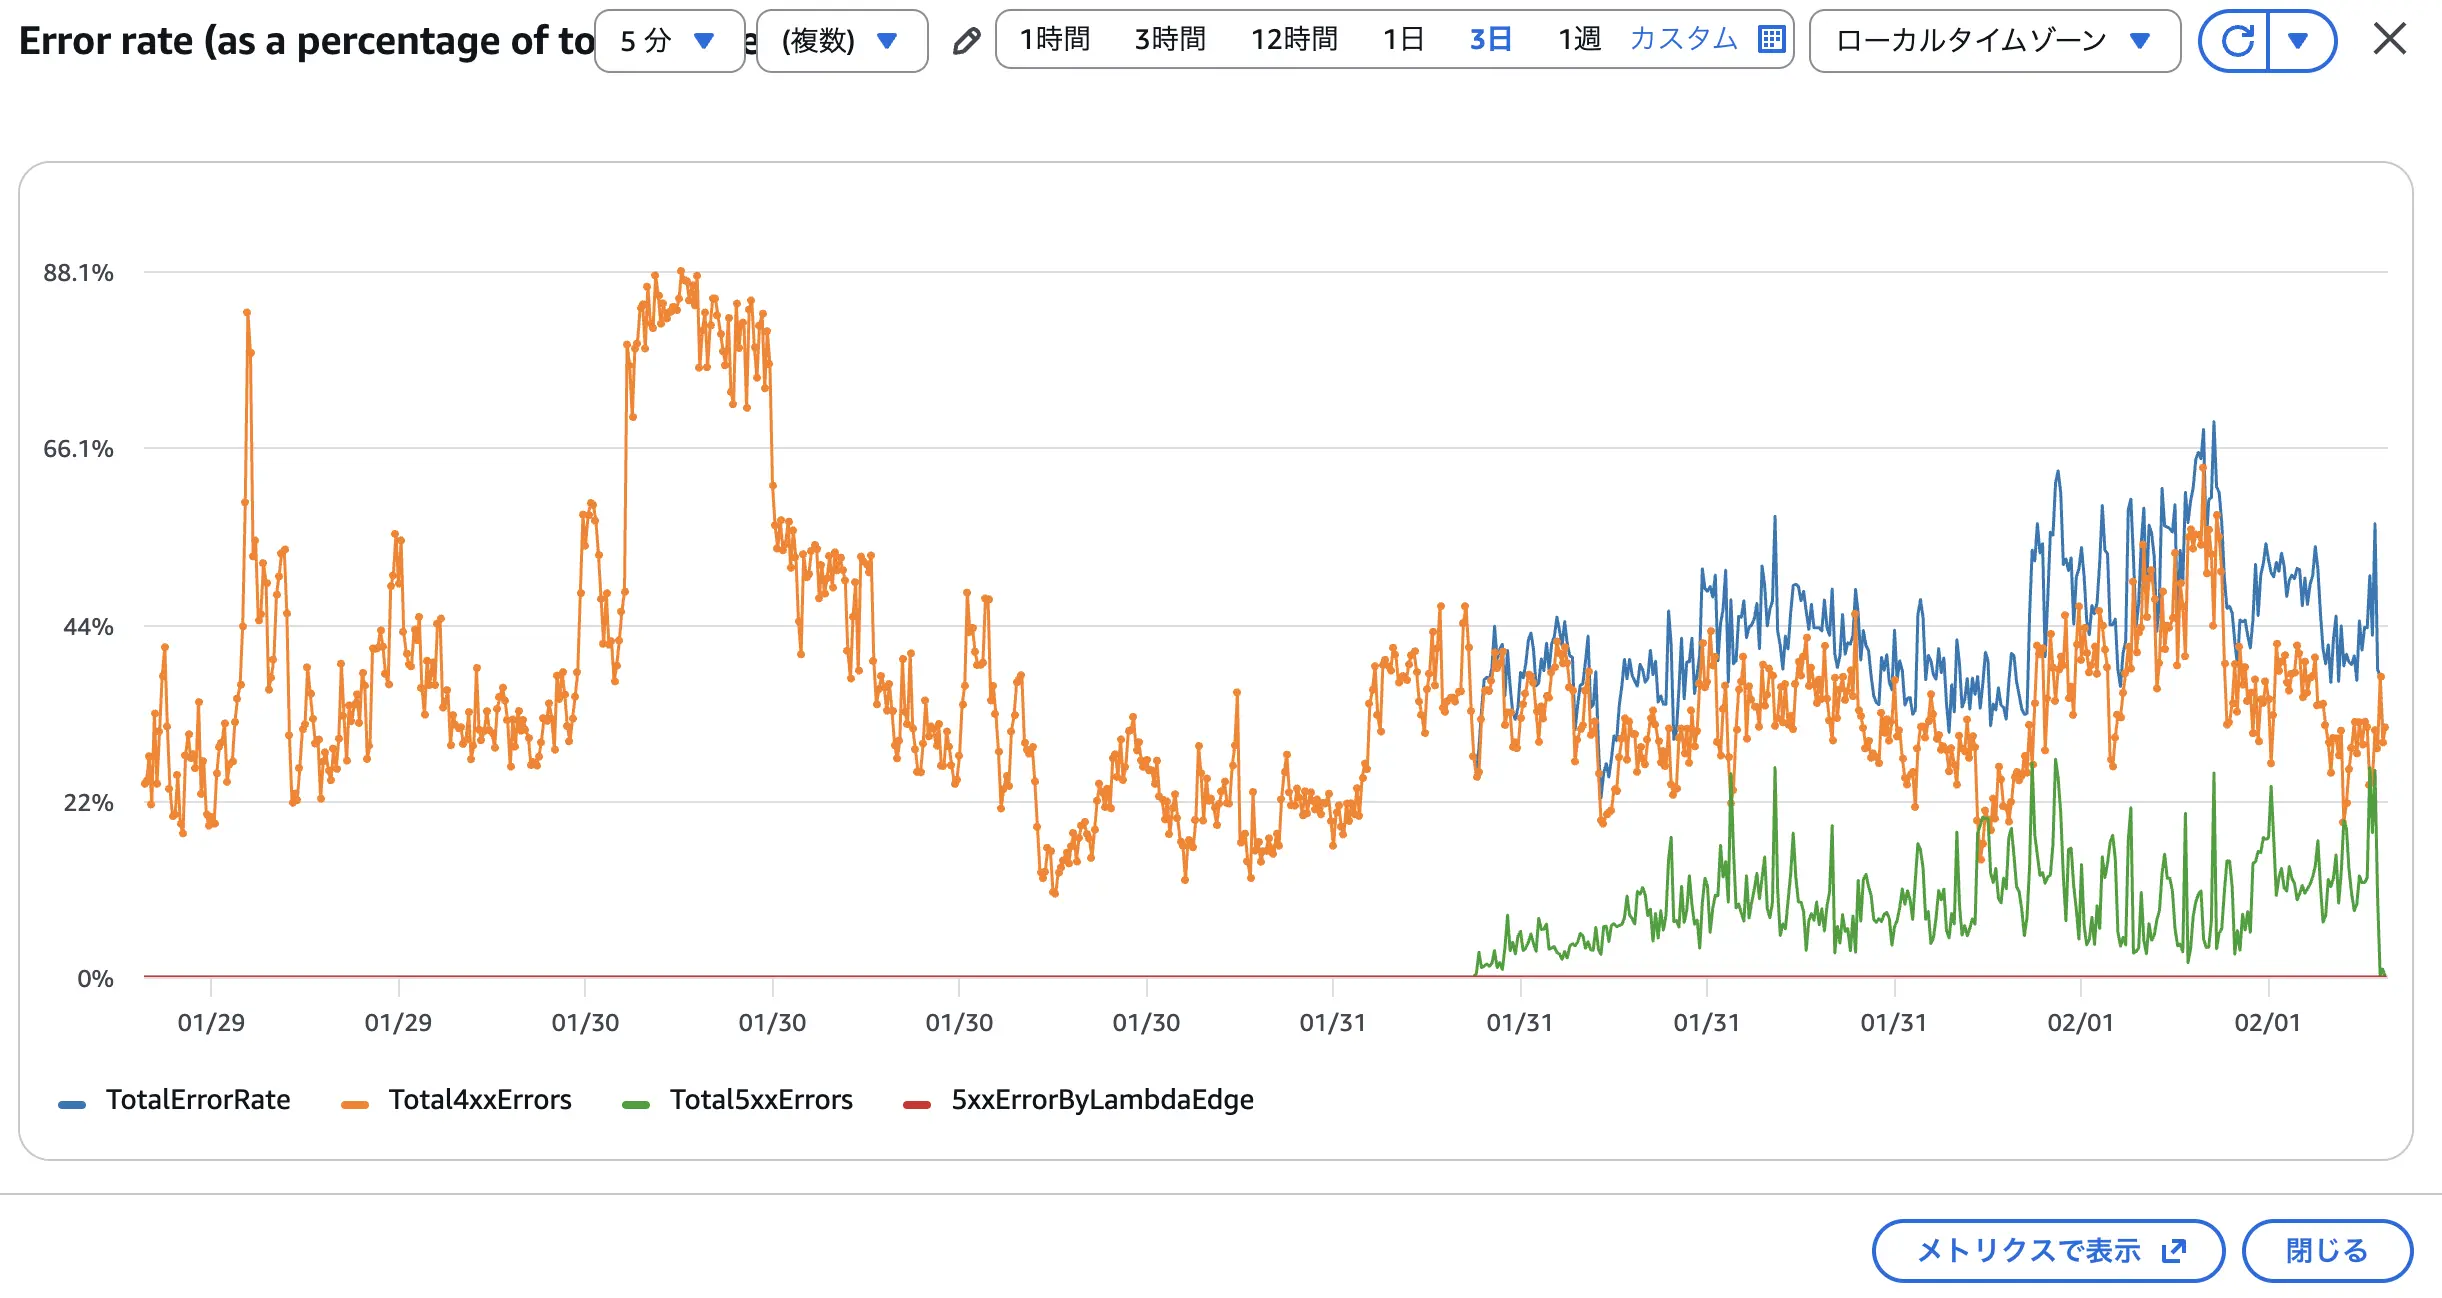Click カスタム custom range link
Image resolution: width=2442 pixels, height=1298 pixels.
[1684, 40]
